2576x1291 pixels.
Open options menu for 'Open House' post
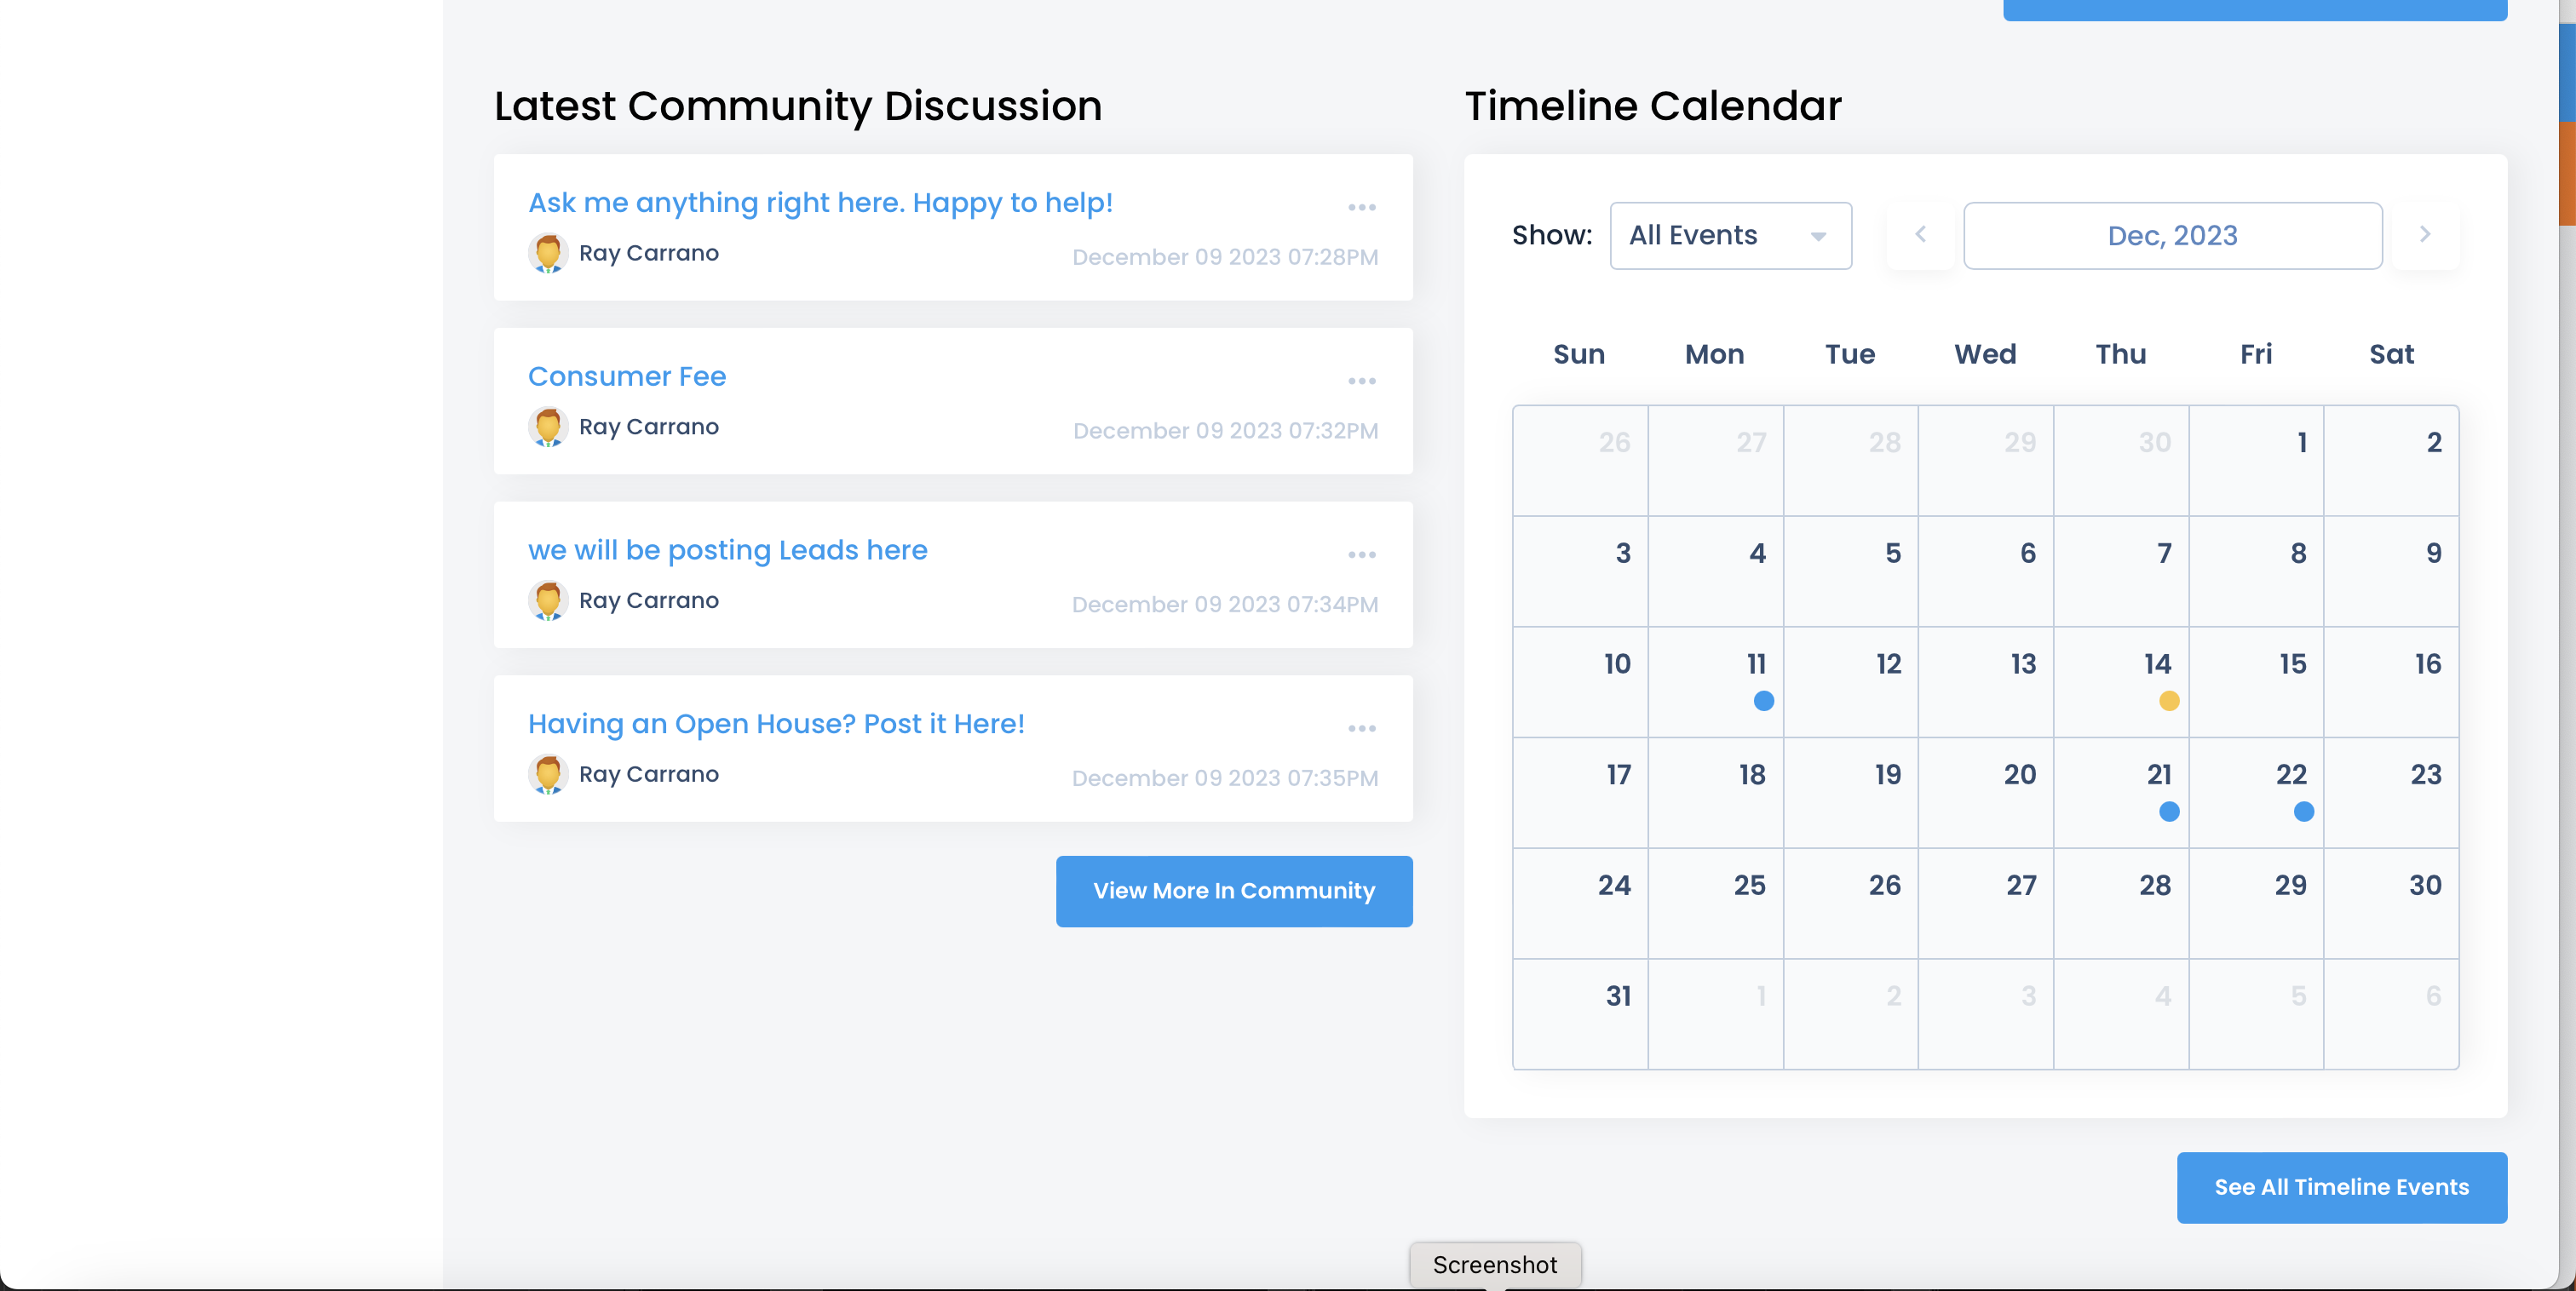coord(1361,728)
